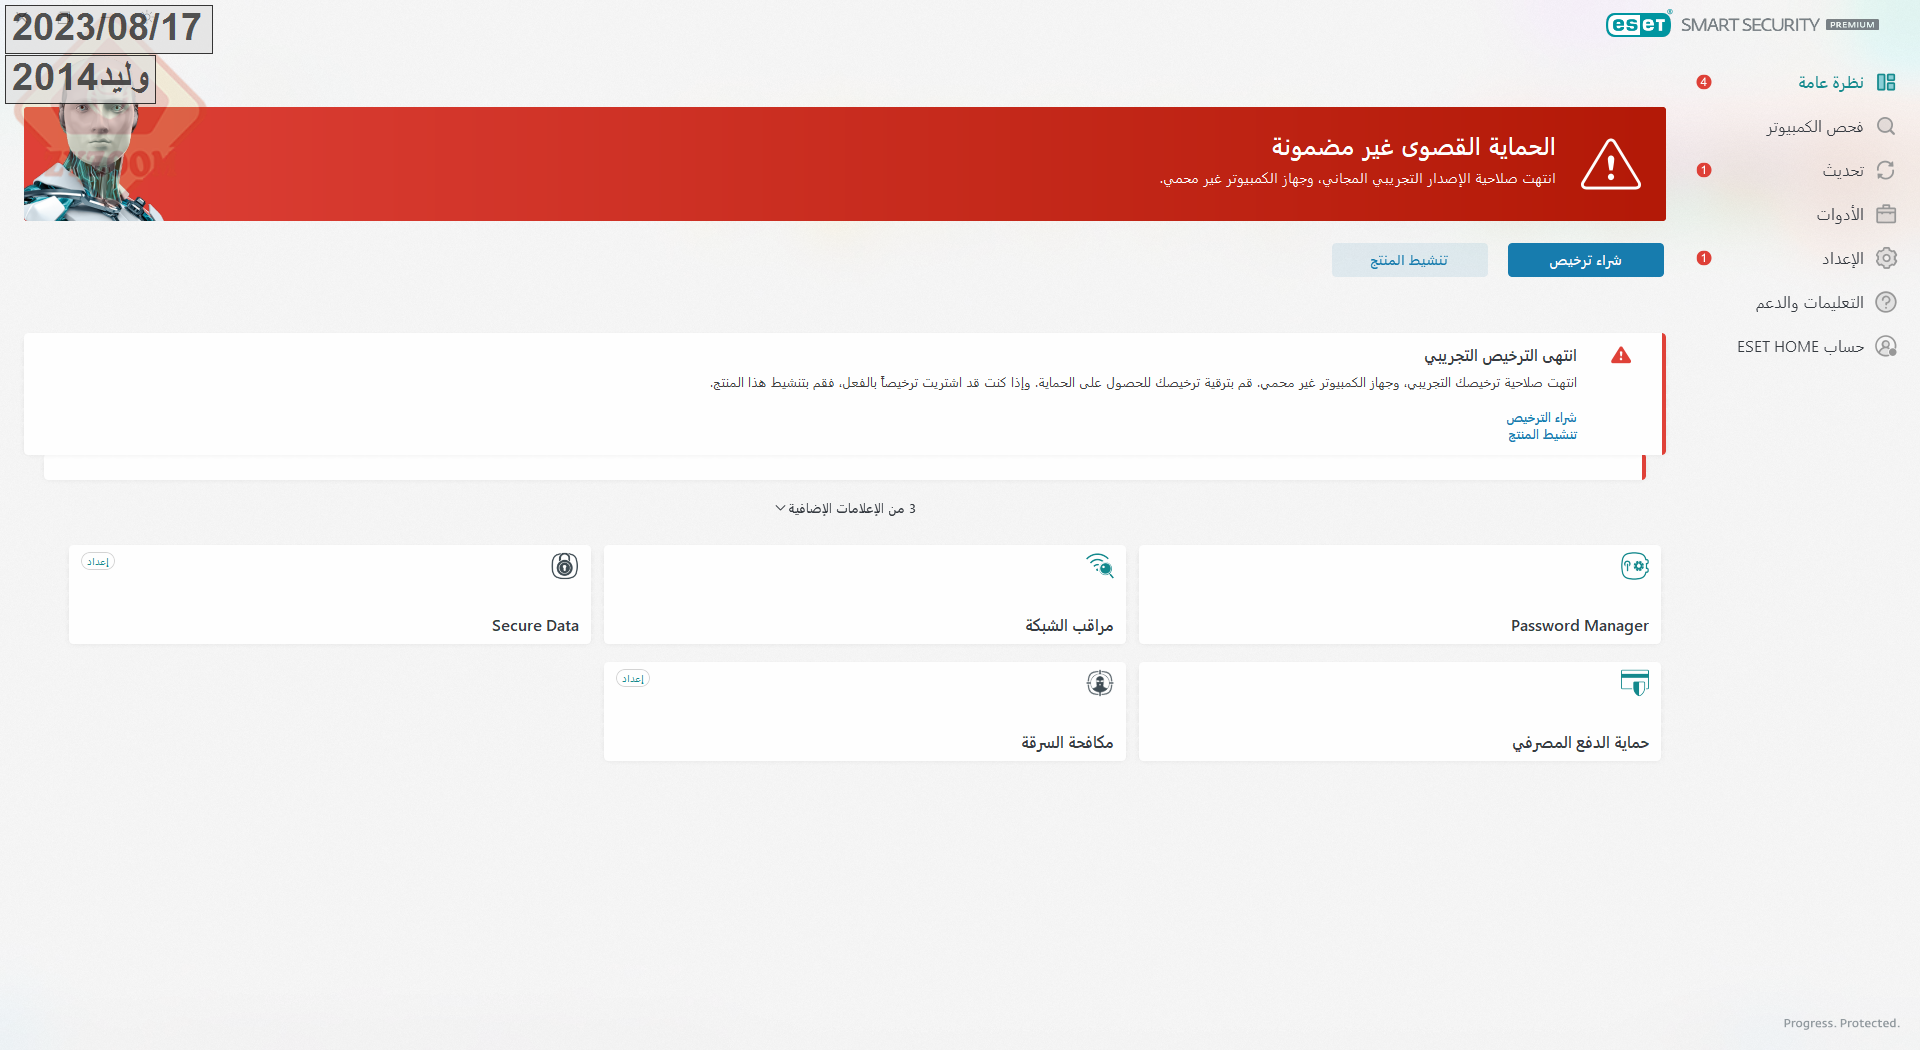Click the إعداد badge on Secure Data card
1920x1050 pixels.
coord(98,562)
